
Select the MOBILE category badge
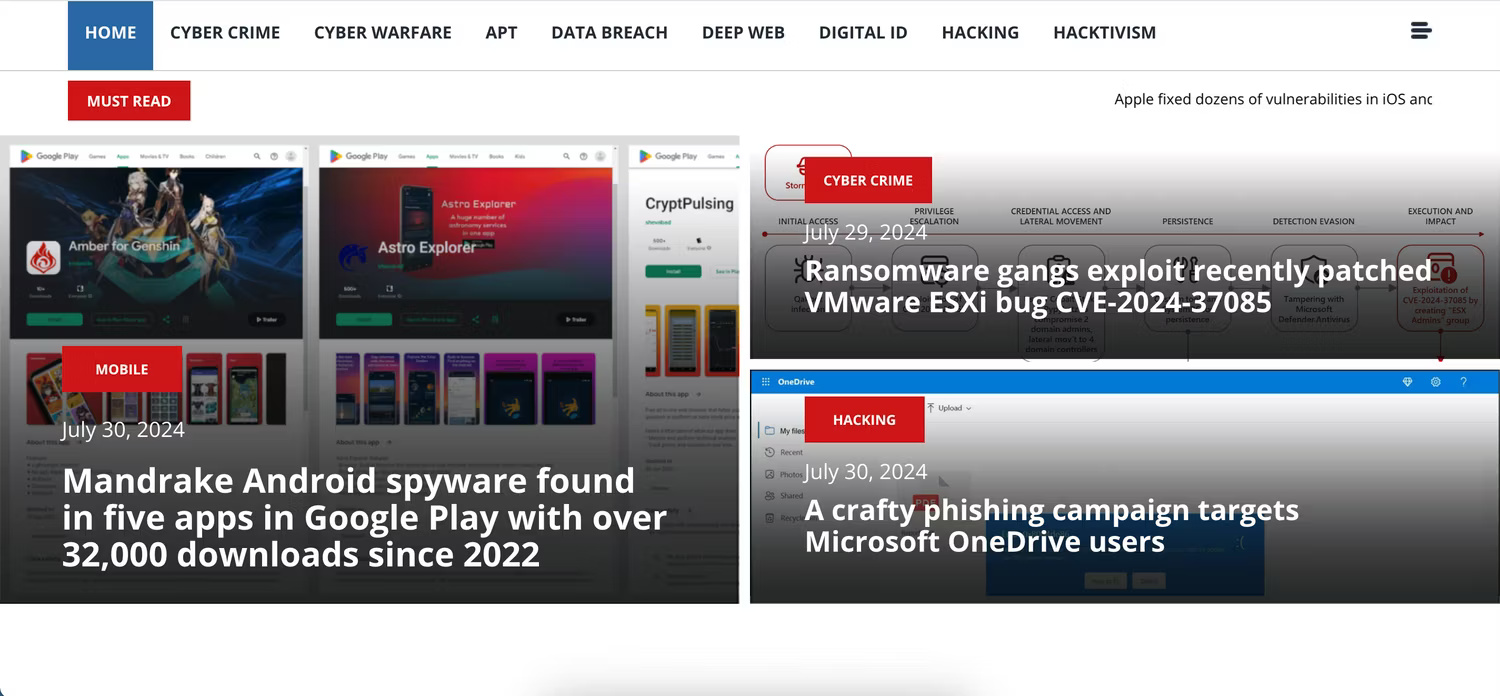(x=121, y=369)
